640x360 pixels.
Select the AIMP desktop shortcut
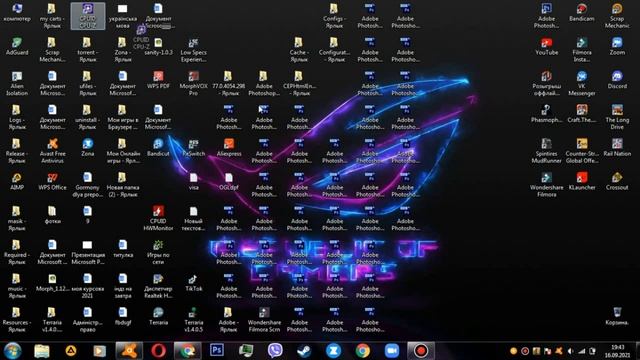(17, 181)
